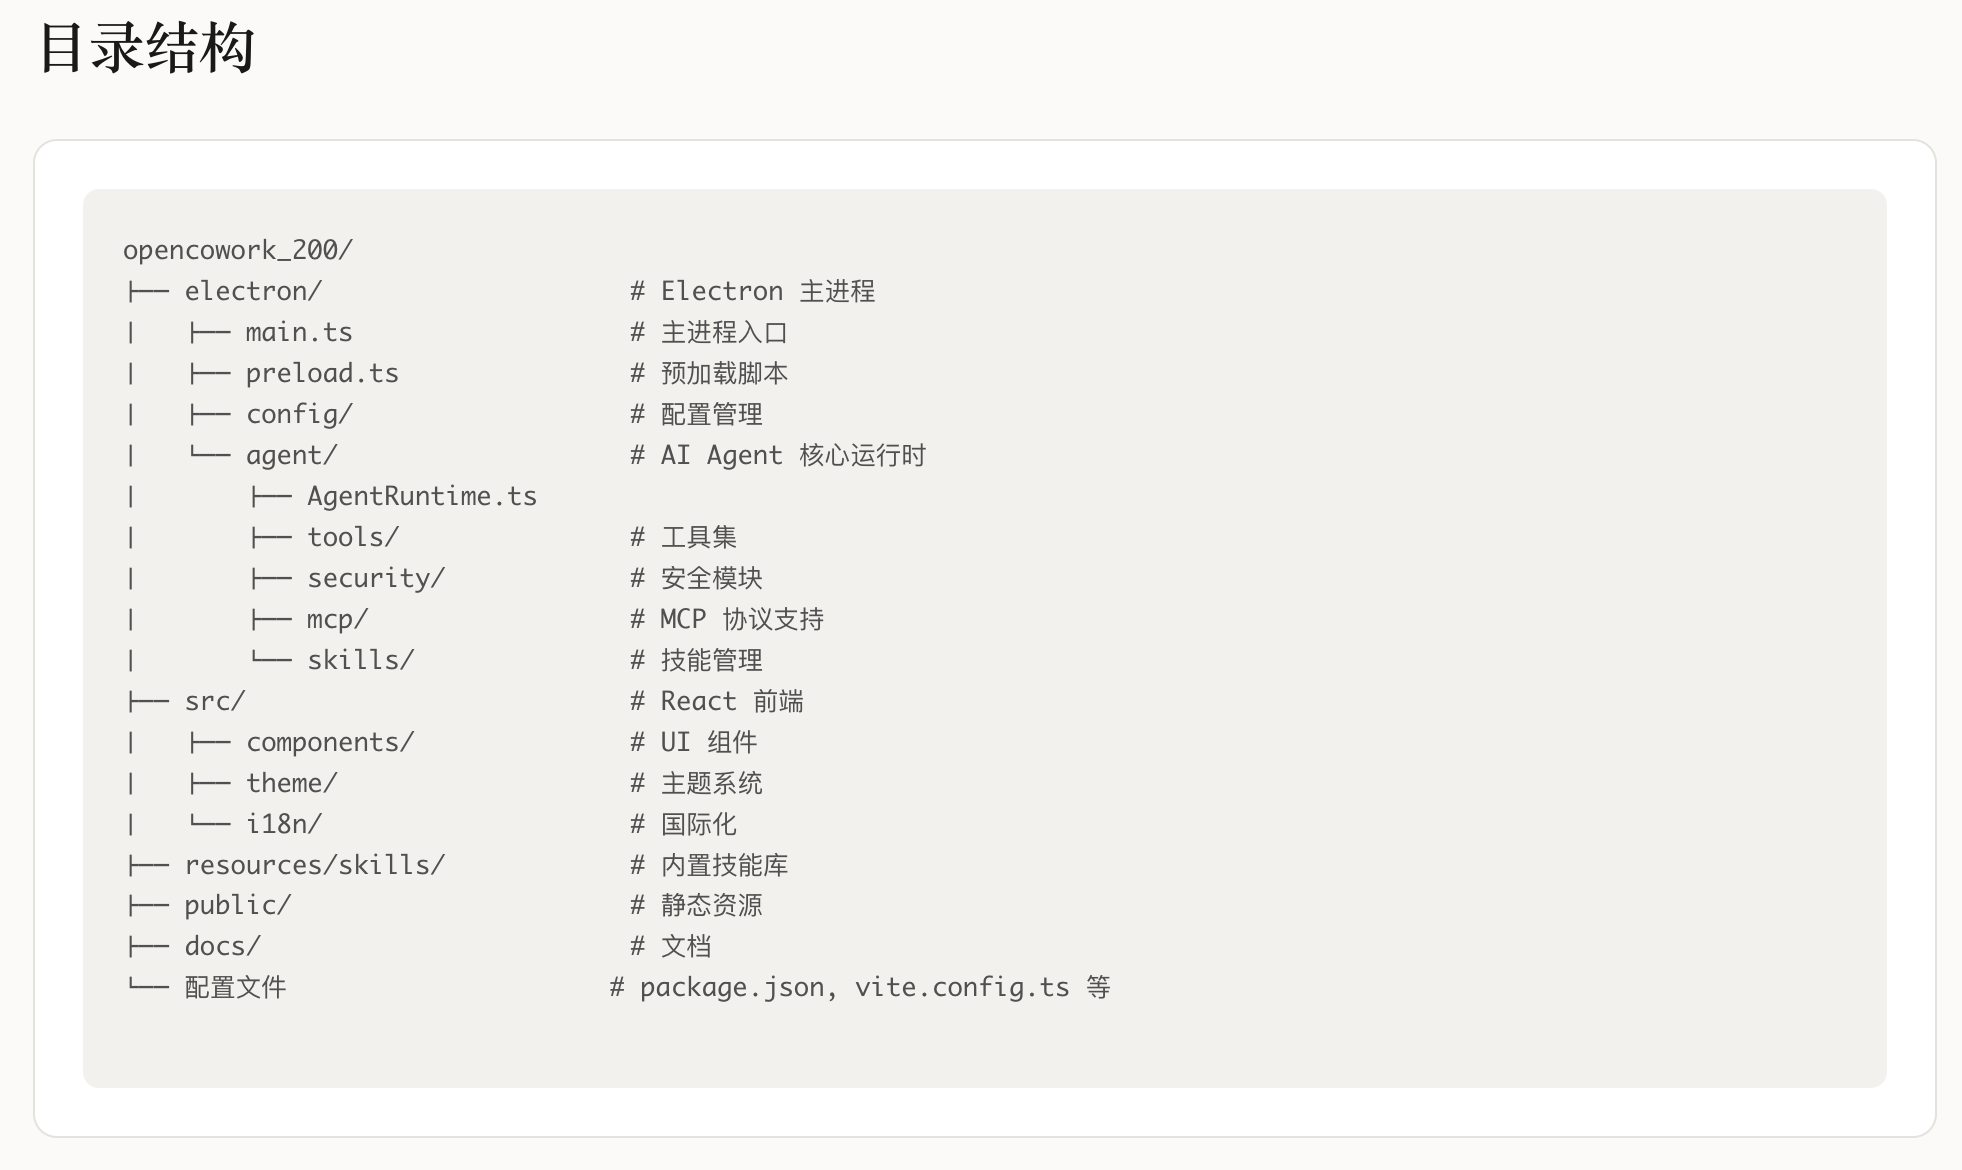This screenshot has height=1170, width=1962.
Task: Click main.ts in the tree
Action: click(299, 332)
